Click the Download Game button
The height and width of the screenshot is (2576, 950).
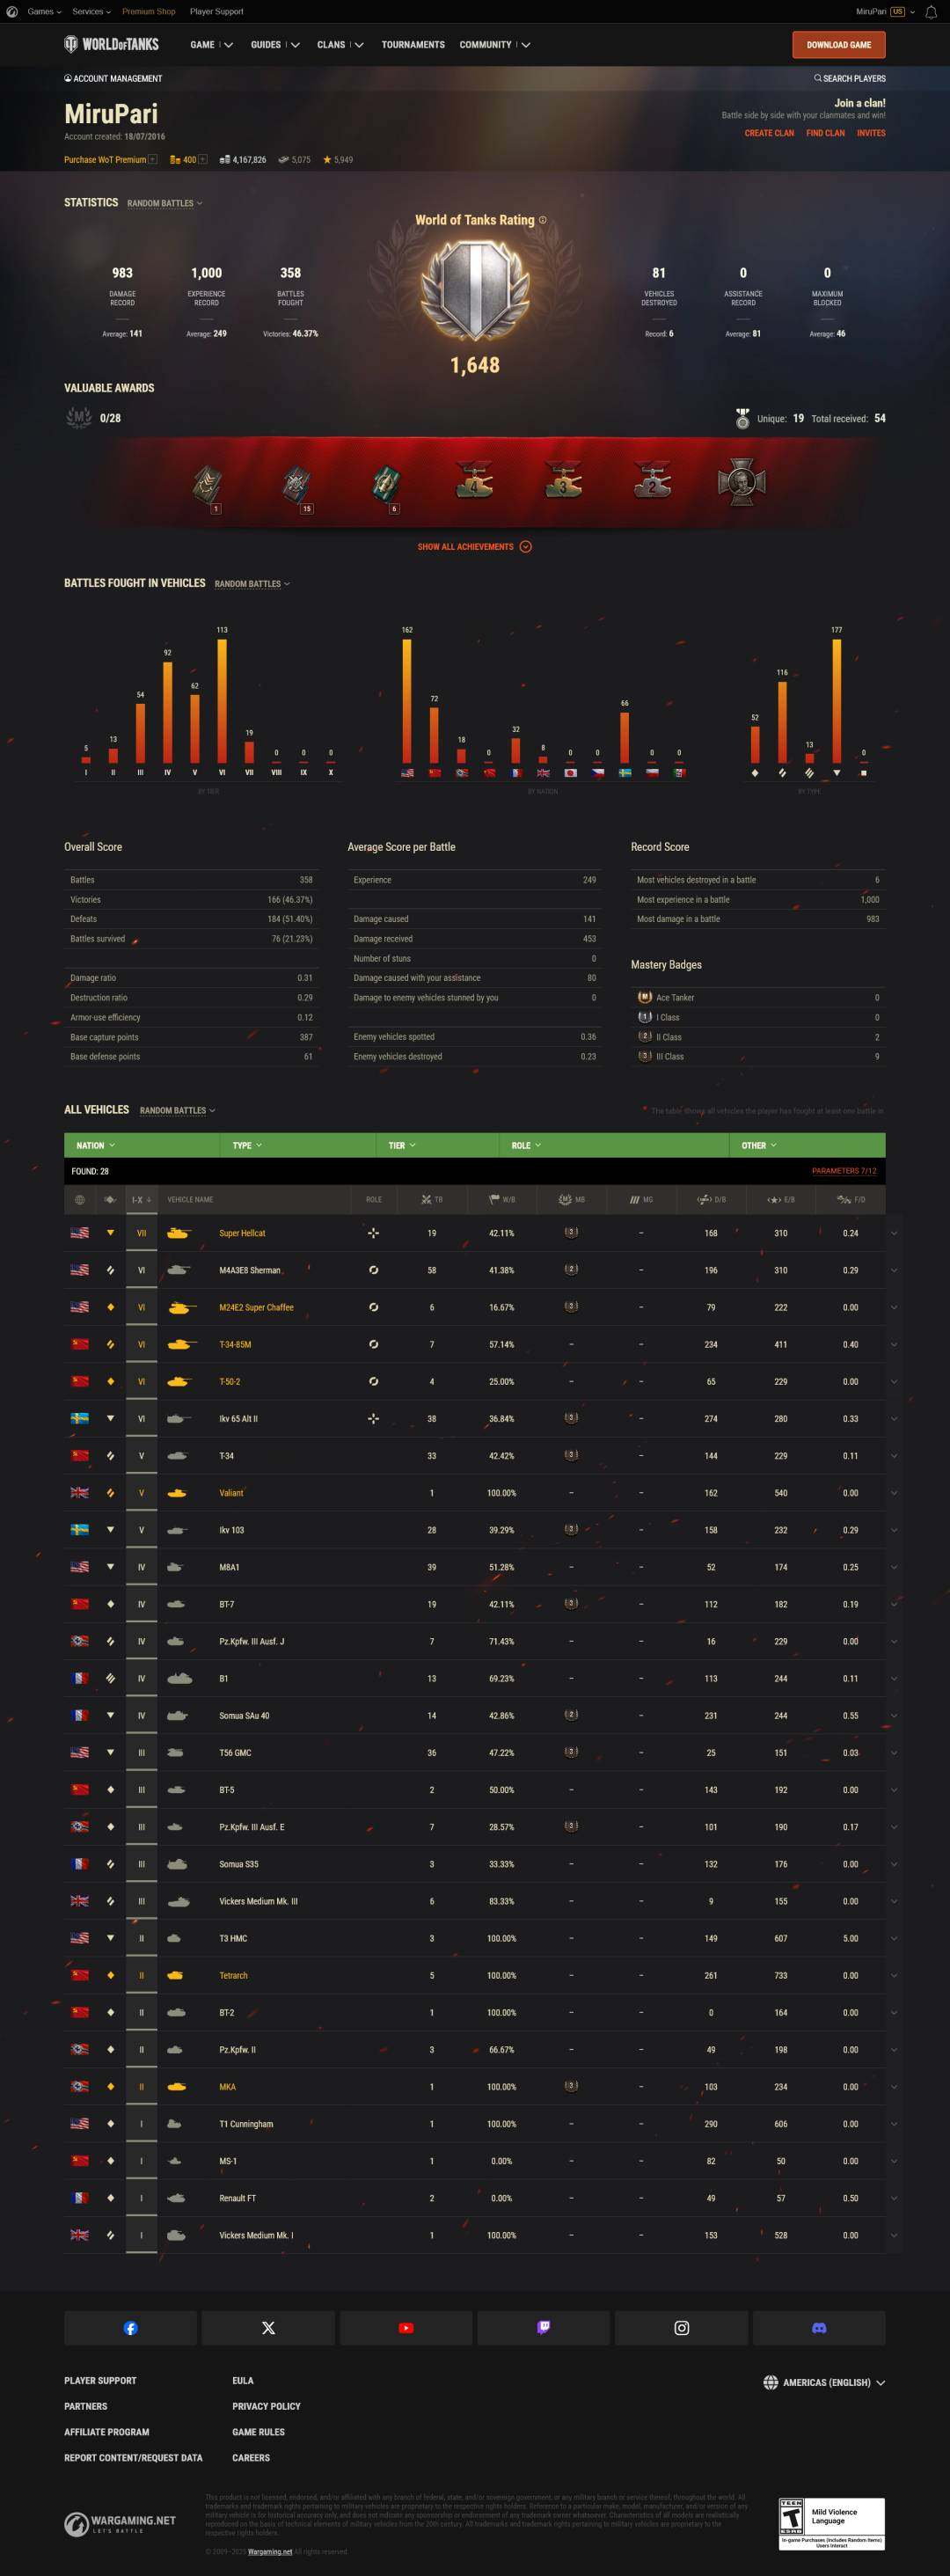838,45
